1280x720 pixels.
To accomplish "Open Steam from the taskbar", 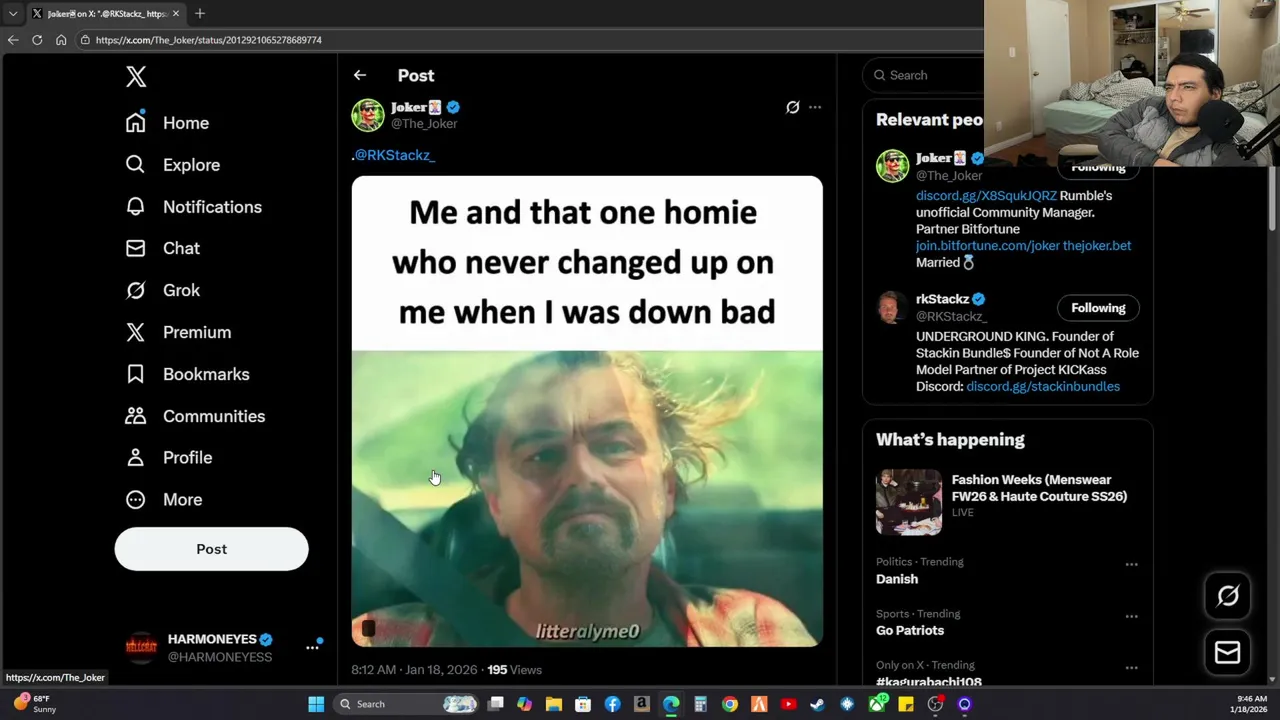I will pos(817,704).
